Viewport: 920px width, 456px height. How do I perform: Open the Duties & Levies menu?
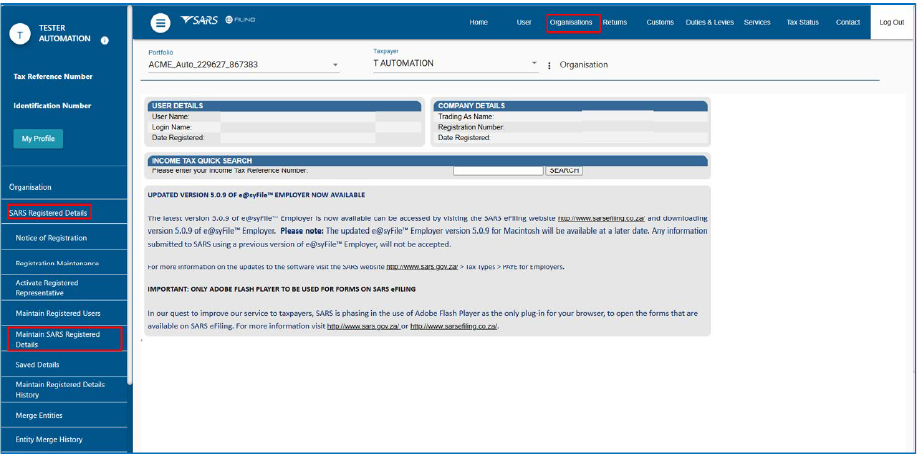tap(708, 22)
